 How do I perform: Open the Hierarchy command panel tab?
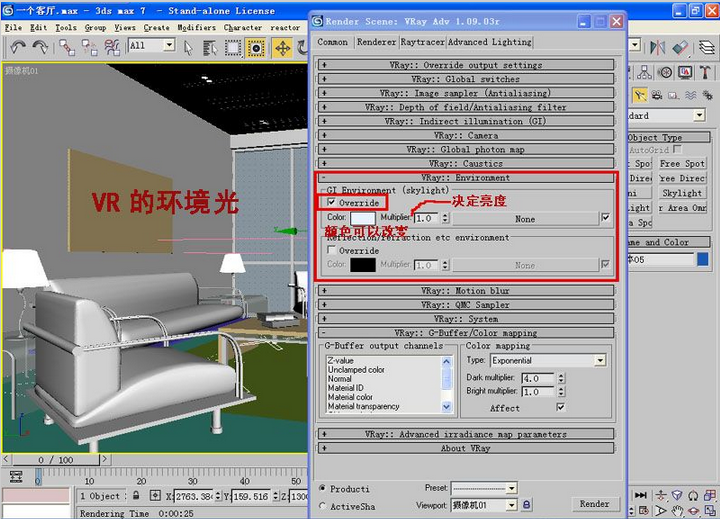tap(644, 72)
